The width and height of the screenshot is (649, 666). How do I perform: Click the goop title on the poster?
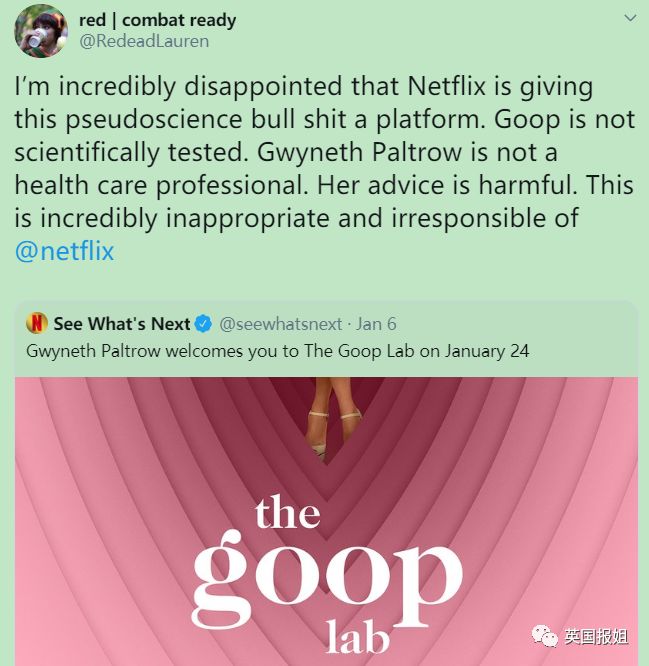point(327,579)
